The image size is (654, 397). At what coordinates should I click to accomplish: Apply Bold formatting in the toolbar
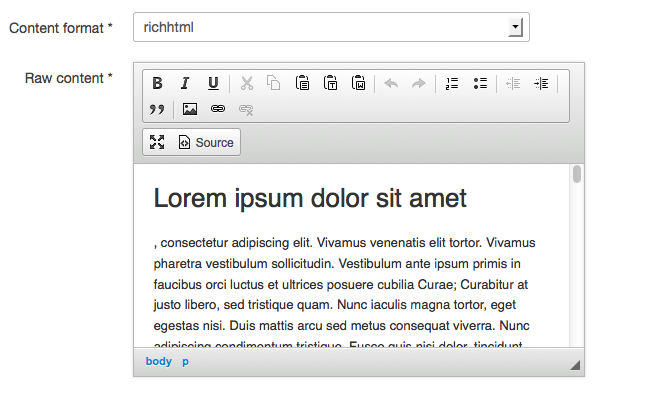click(157, 83)
